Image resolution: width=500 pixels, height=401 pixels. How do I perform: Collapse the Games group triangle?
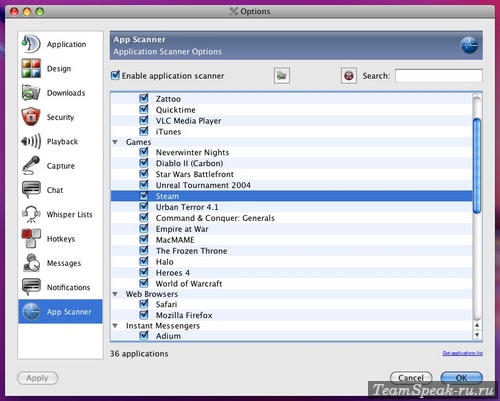click(115, 142)
